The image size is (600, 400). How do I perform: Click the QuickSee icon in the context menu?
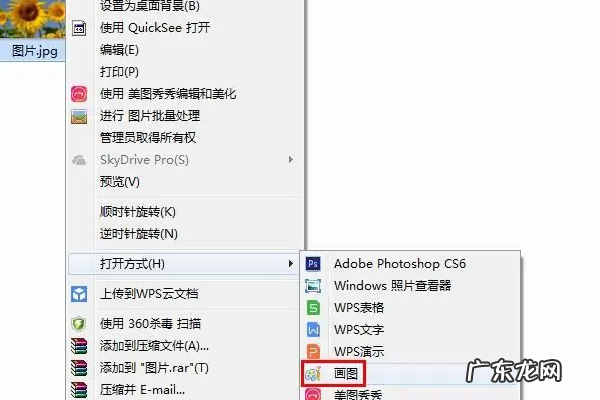pos(79,28)
